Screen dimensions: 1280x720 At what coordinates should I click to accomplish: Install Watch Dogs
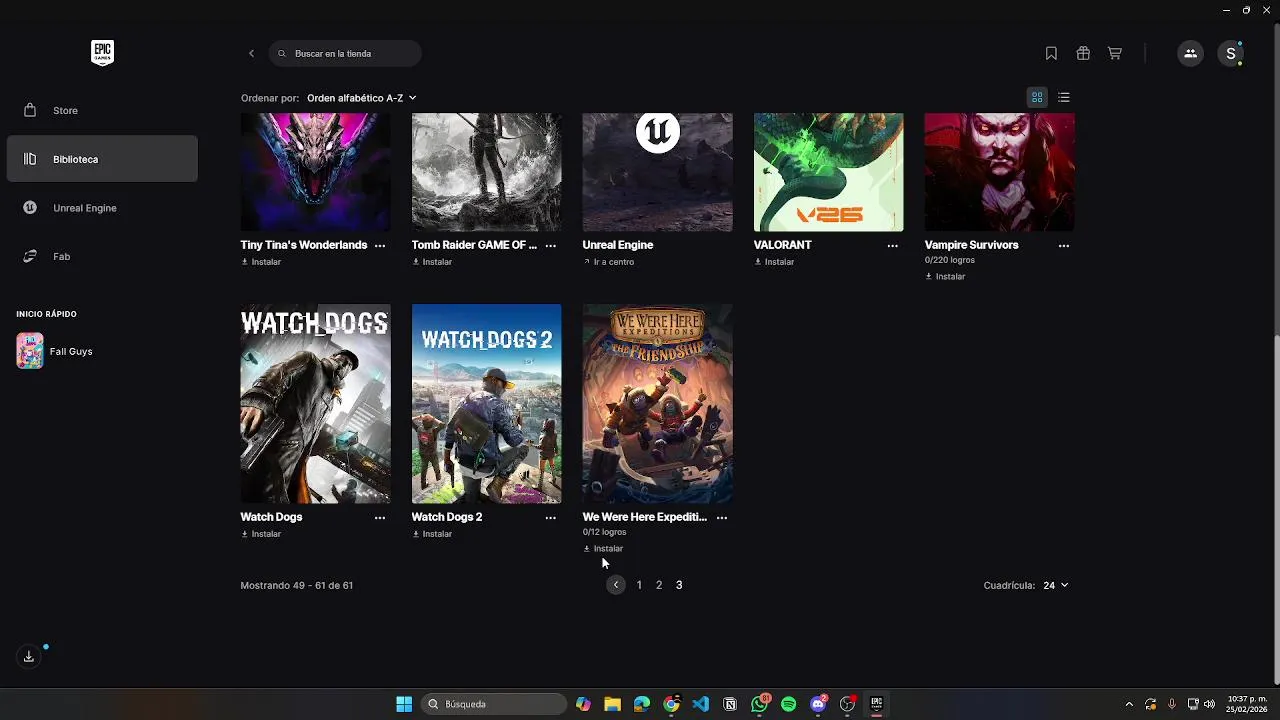(261, 534)
